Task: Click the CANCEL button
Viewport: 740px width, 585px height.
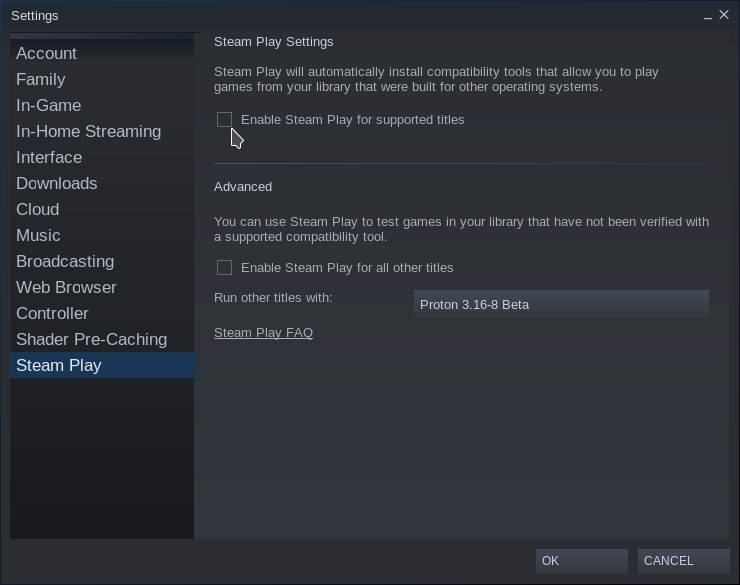Action: [683, 560]
